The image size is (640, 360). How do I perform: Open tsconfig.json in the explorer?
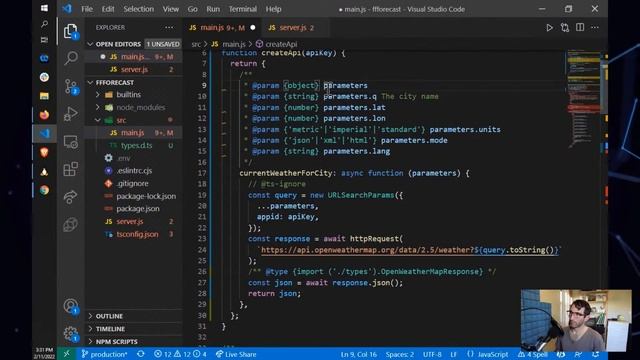(134, 234)
